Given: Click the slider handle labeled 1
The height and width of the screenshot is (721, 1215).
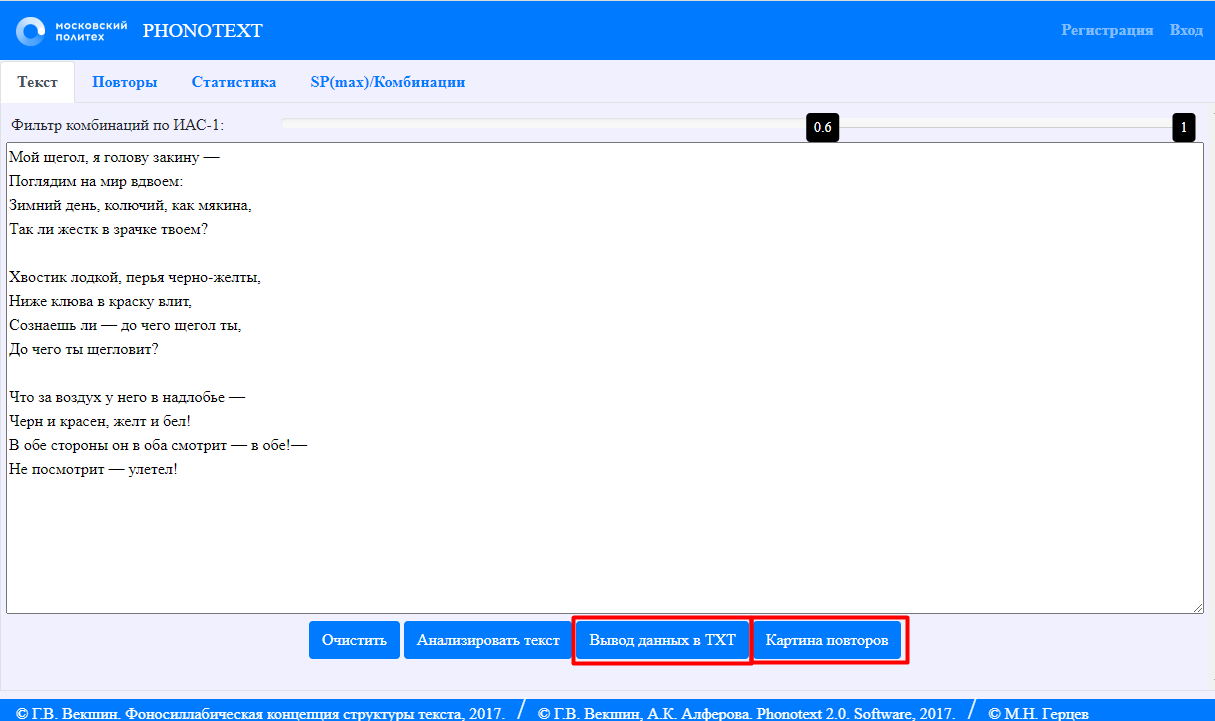Looking at the screenshot, I should point(1184,128).
